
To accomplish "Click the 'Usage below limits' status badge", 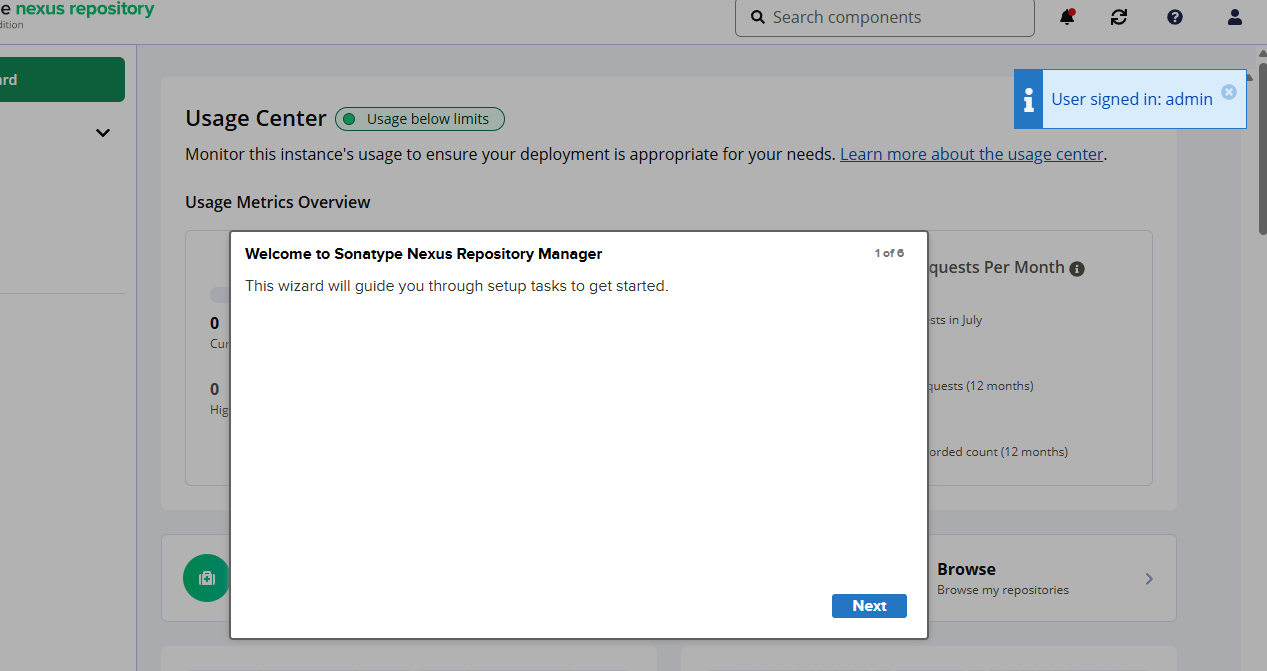I will pyautogui.click(x=420, y=119).
